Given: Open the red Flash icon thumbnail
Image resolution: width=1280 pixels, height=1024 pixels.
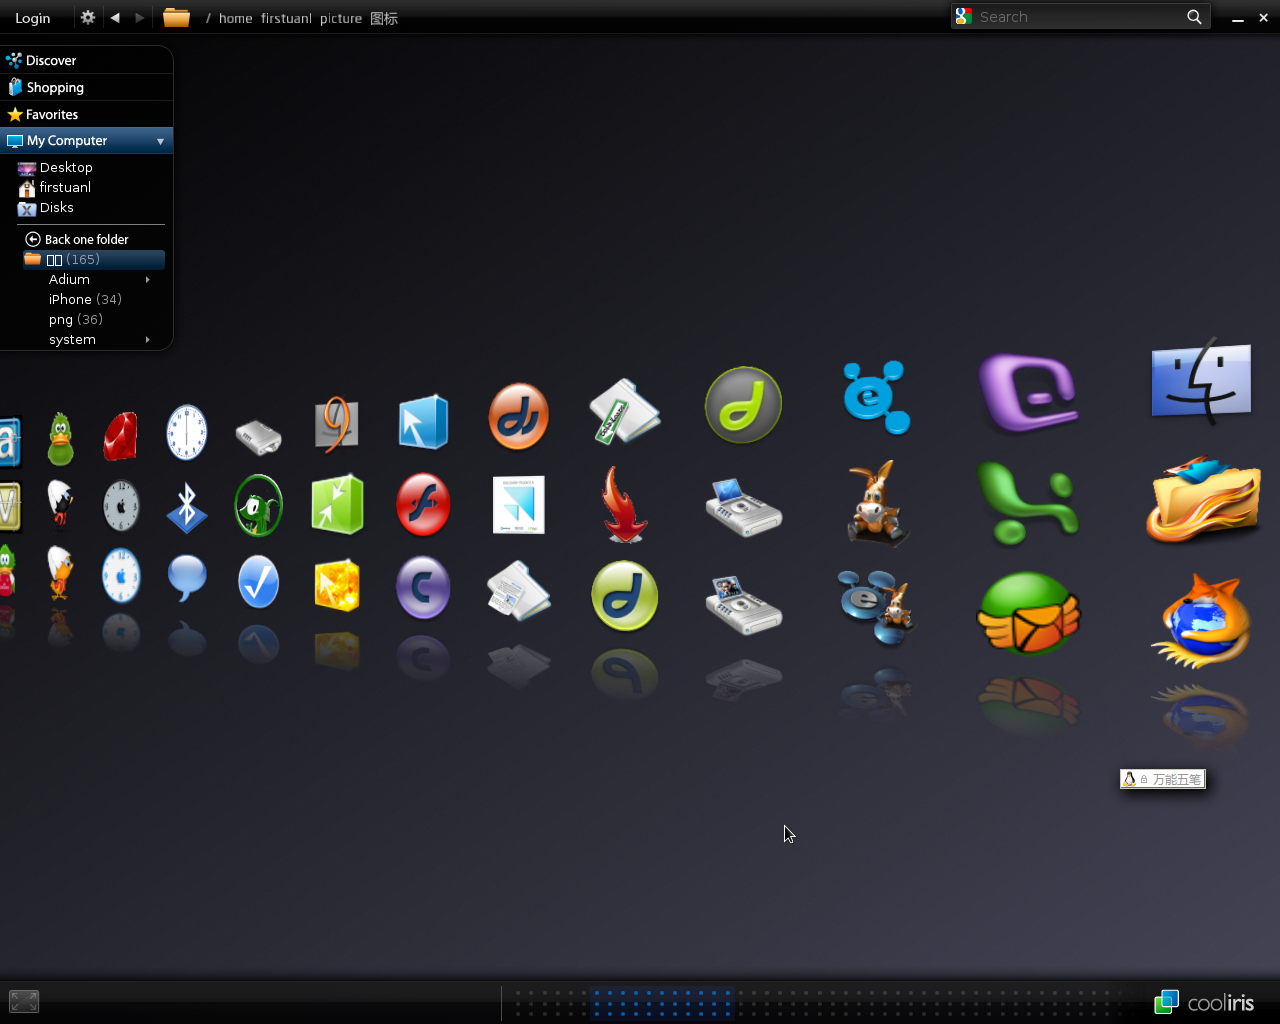Looking at the screenshot, I should point(423,504).
